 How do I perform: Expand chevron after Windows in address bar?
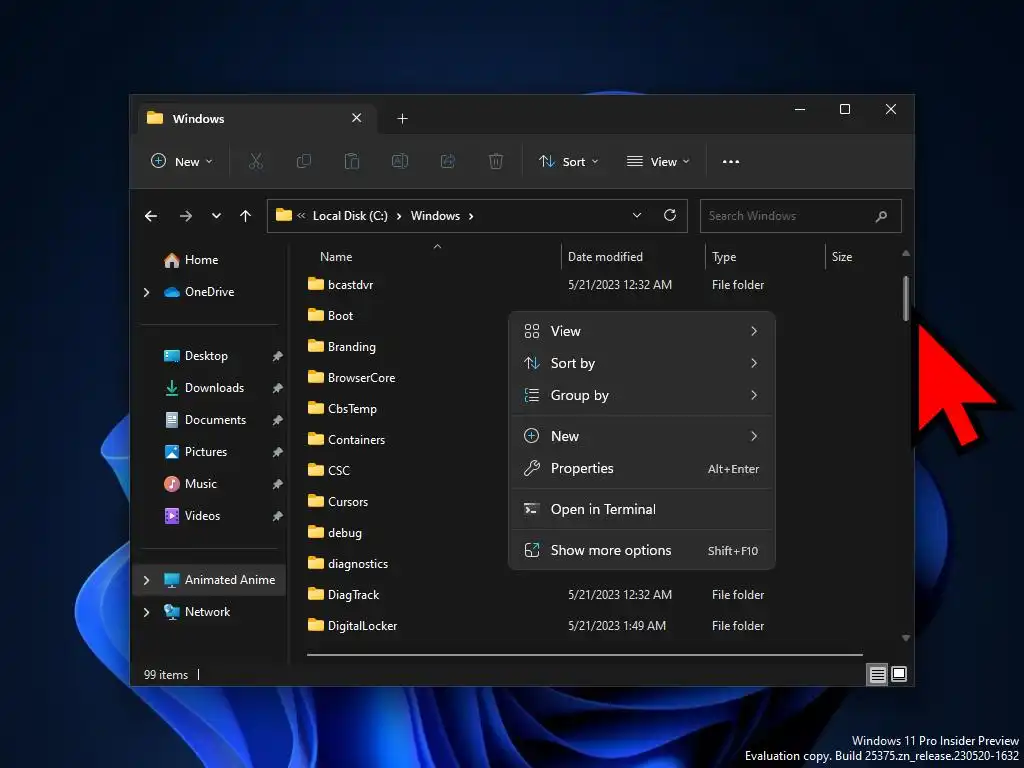click(x=471, y=216)
